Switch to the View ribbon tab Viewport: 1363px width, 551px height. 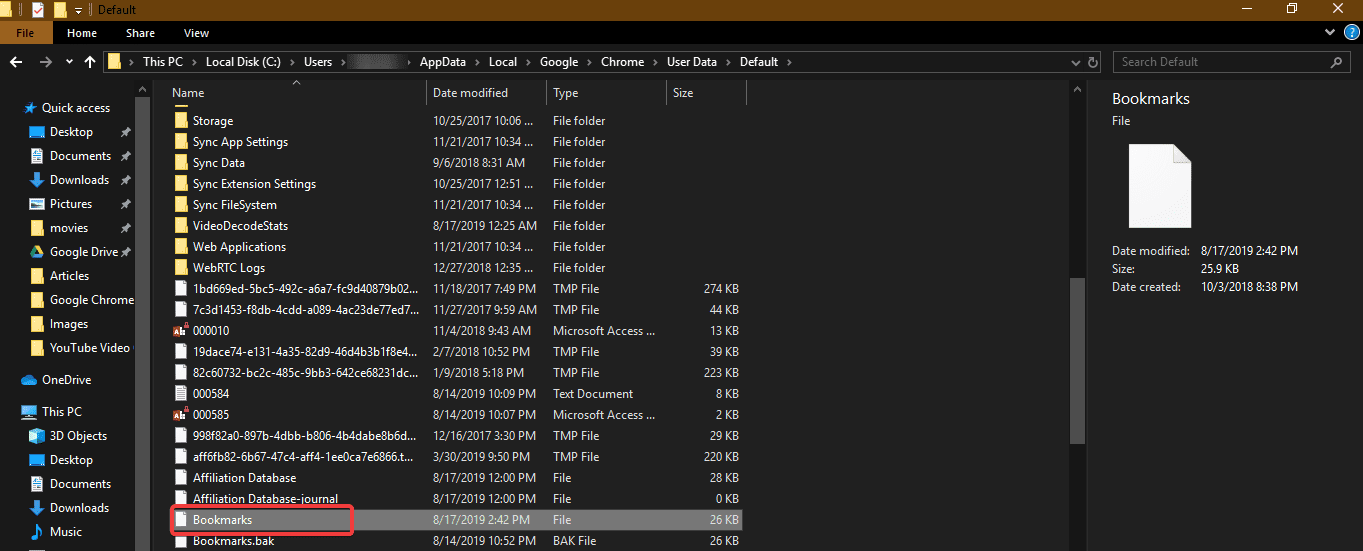[197, 33]
